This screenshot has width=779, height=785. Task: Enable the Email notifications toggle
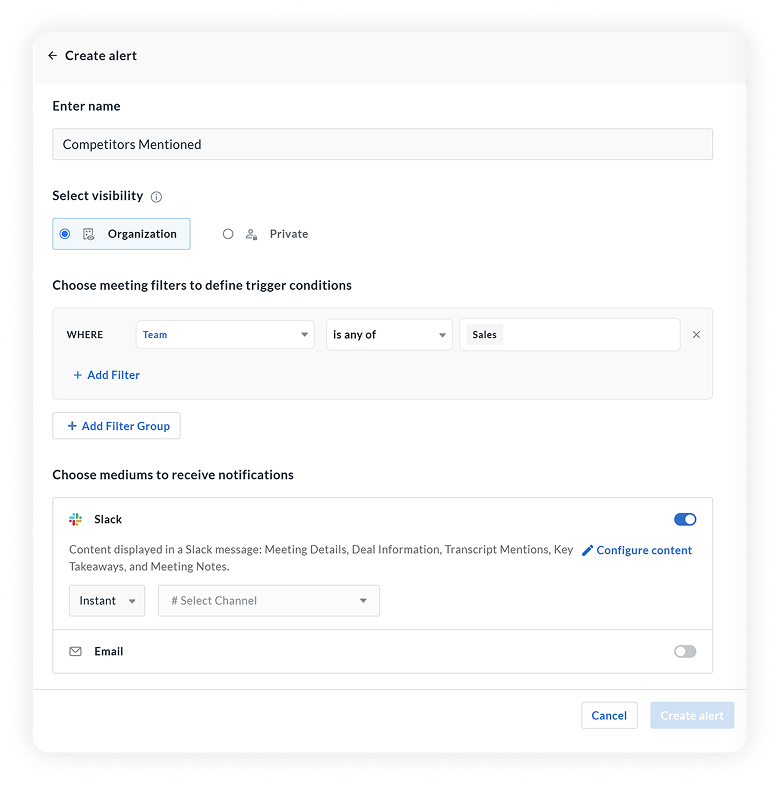click(x=685, y=651)
